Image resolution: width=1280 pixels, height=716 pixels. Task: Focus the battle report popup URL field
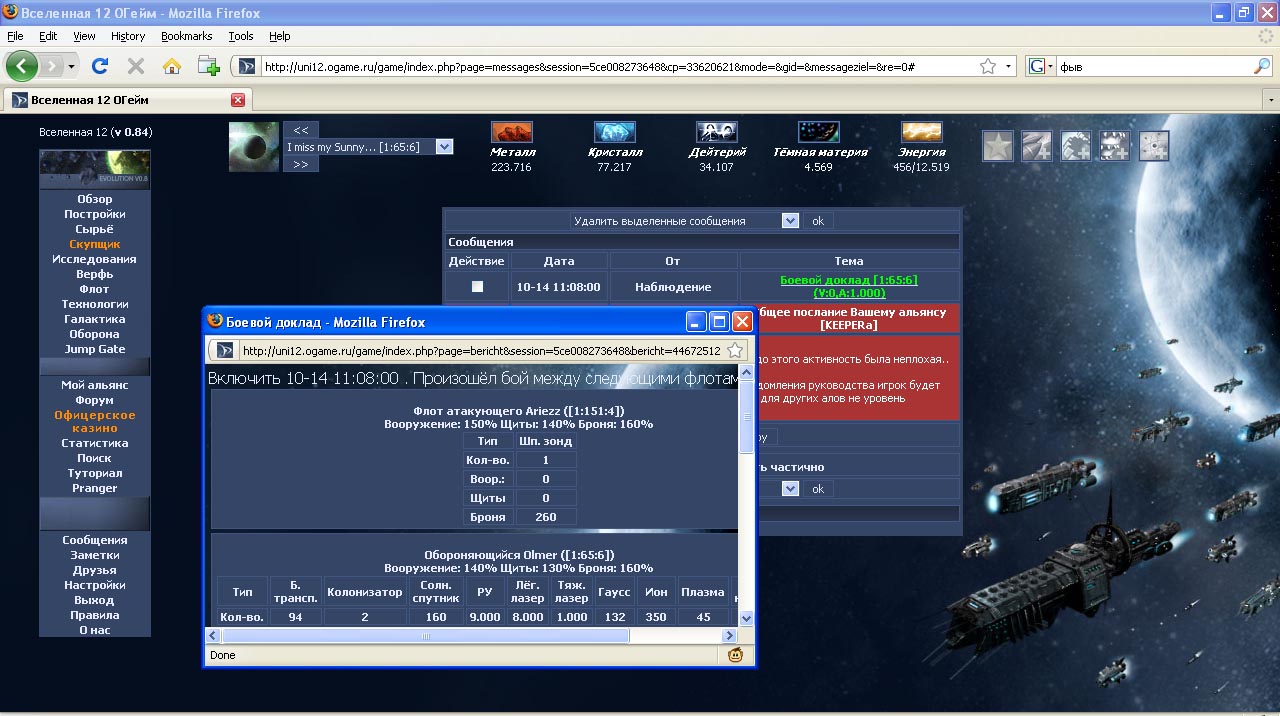coord(480,351)
